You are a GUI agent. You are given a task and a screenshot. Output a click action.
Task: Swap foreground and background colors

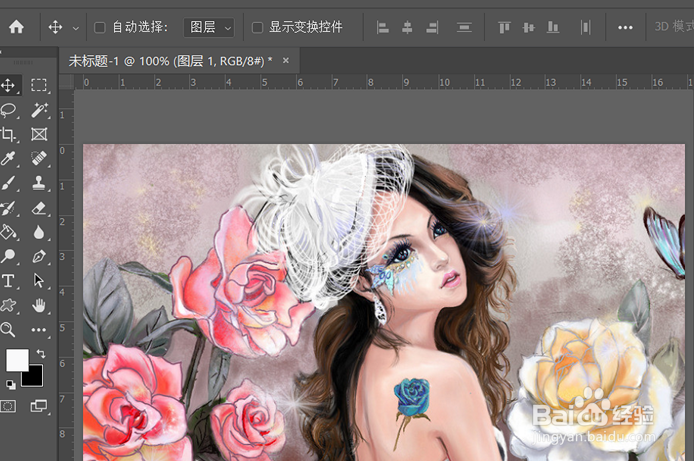pos(41,353)
